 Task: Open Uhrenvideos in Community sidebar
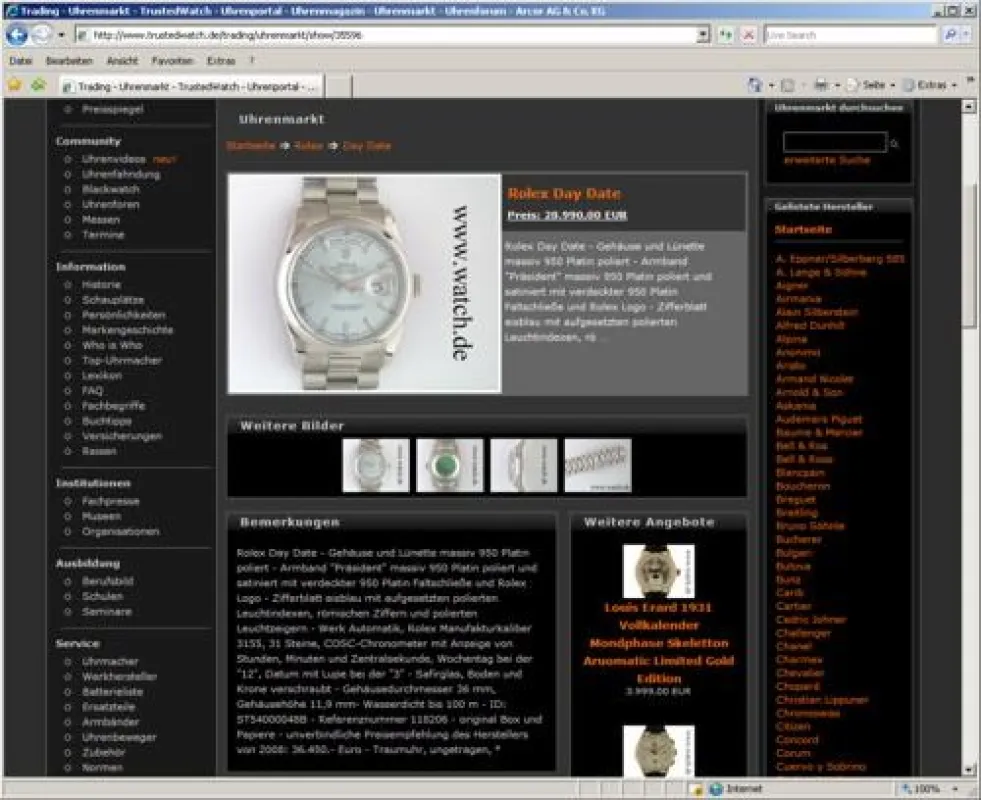click(x=113, y=159)
